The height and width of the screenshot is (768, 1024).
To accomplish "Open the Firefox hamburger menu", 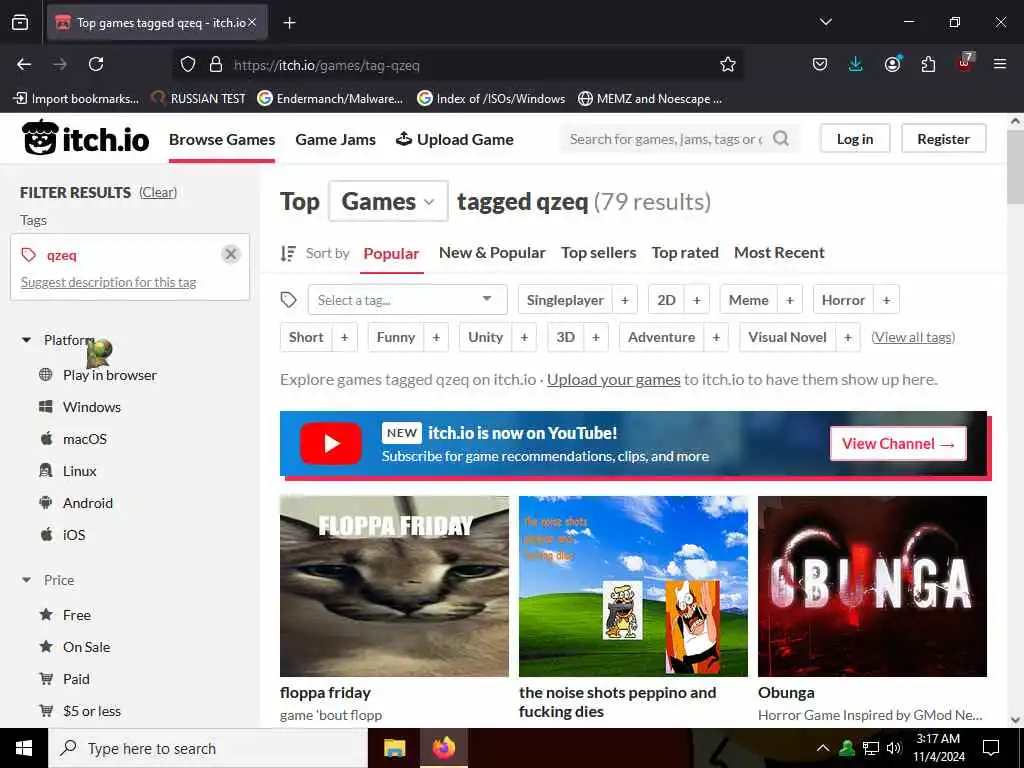I will (1000, 64).
